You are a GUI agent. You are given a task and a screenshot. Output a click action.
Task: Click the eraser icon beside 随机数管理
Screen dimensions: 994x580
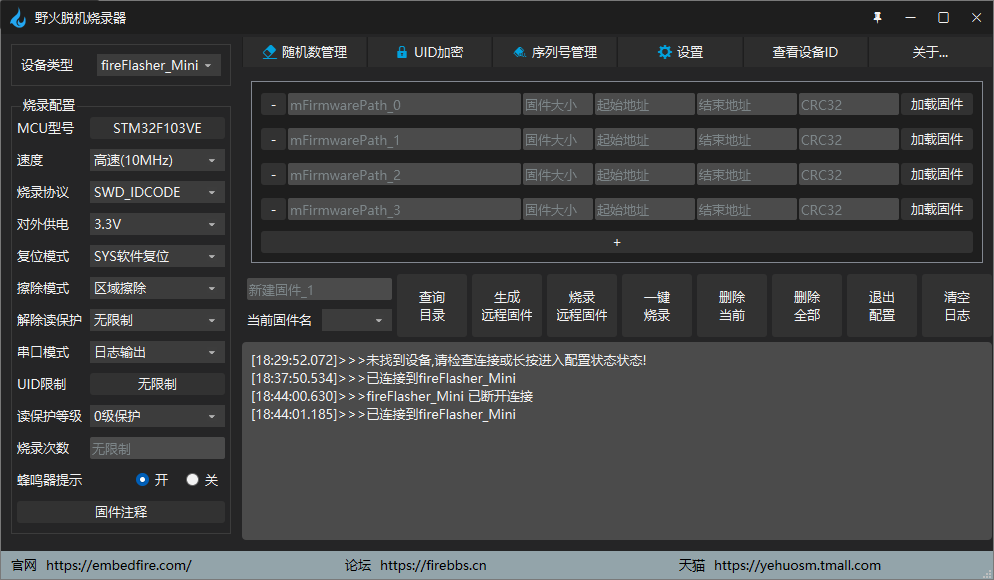269,52
